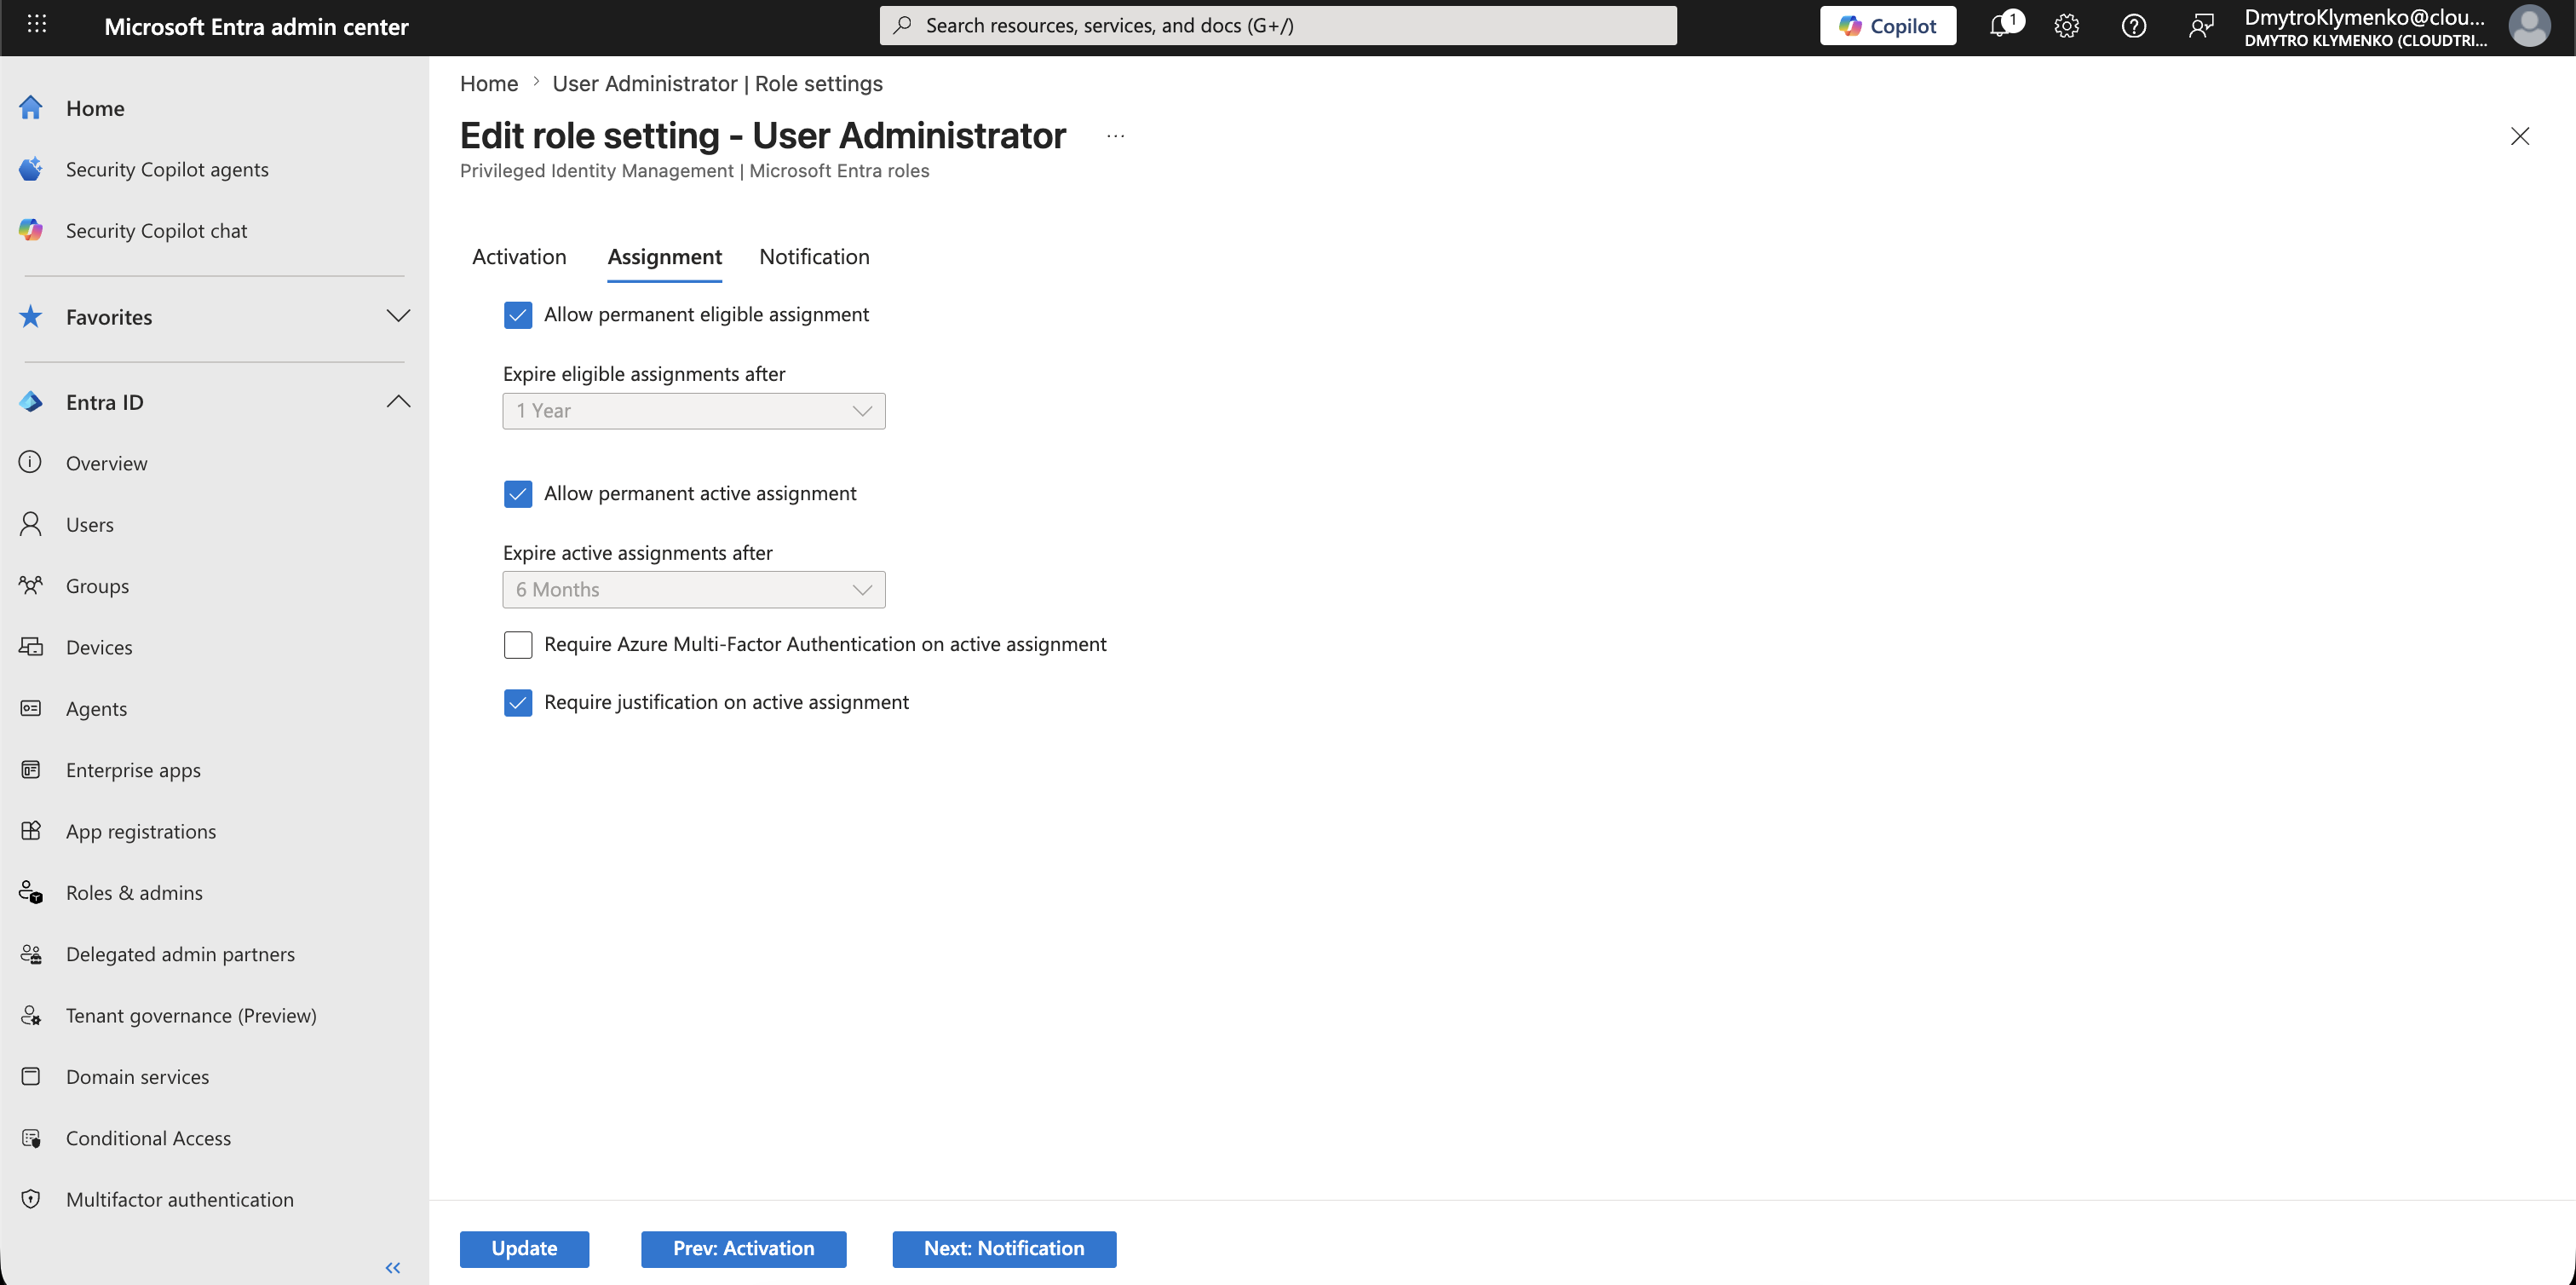Open settings gear icon in header
The width and height of the screenshot is (2576, 1285).
pos(2066,26)
